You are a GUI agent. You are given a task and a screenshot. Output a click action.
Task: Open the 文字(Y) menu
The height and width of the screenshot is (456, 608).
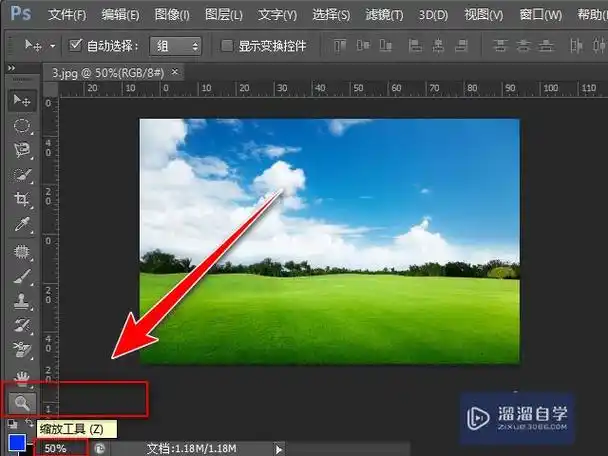click(277, 15)
